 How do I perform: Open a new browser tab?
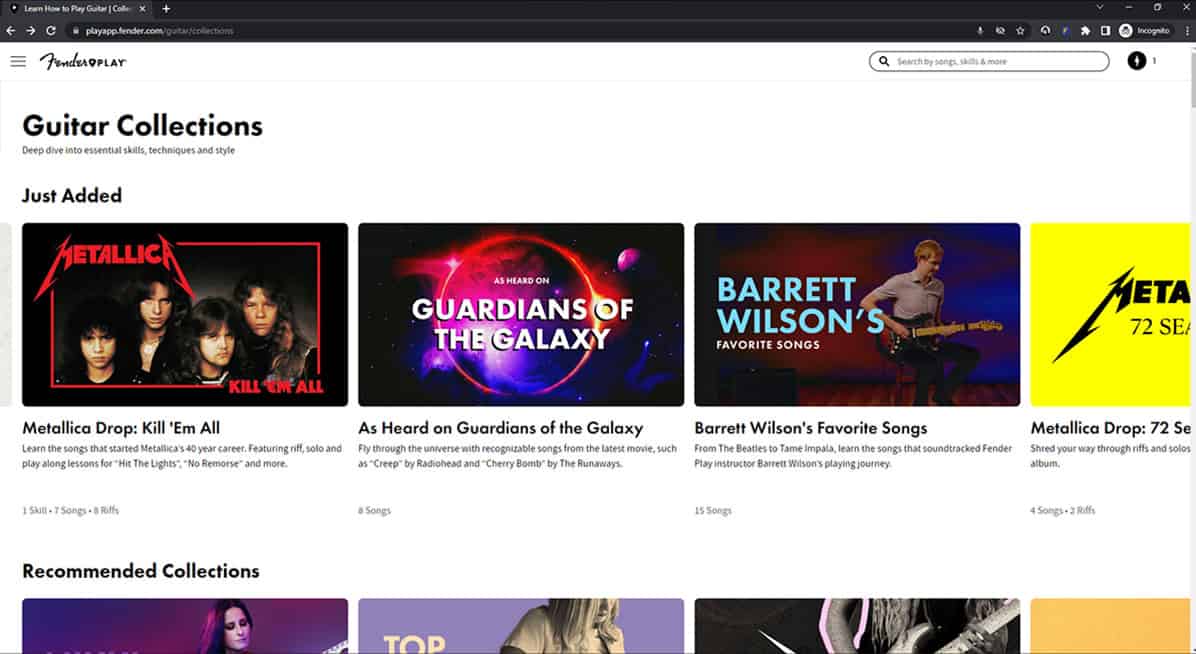click(x=166, y=8)
